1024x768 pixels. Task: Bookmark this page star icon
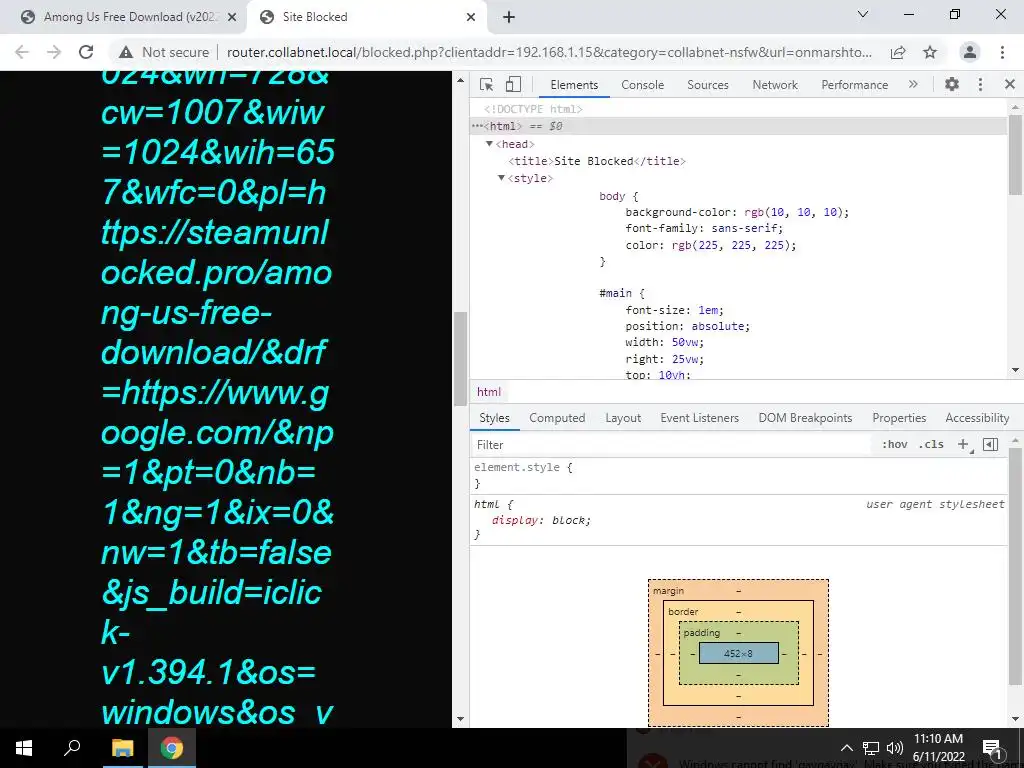click(x=930, y=52)
